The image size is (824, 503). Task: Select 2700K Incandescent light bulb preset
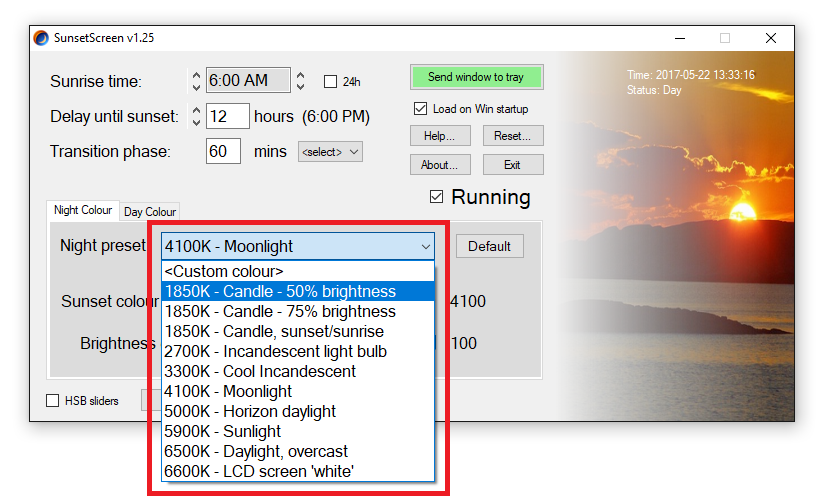(298, 351)
